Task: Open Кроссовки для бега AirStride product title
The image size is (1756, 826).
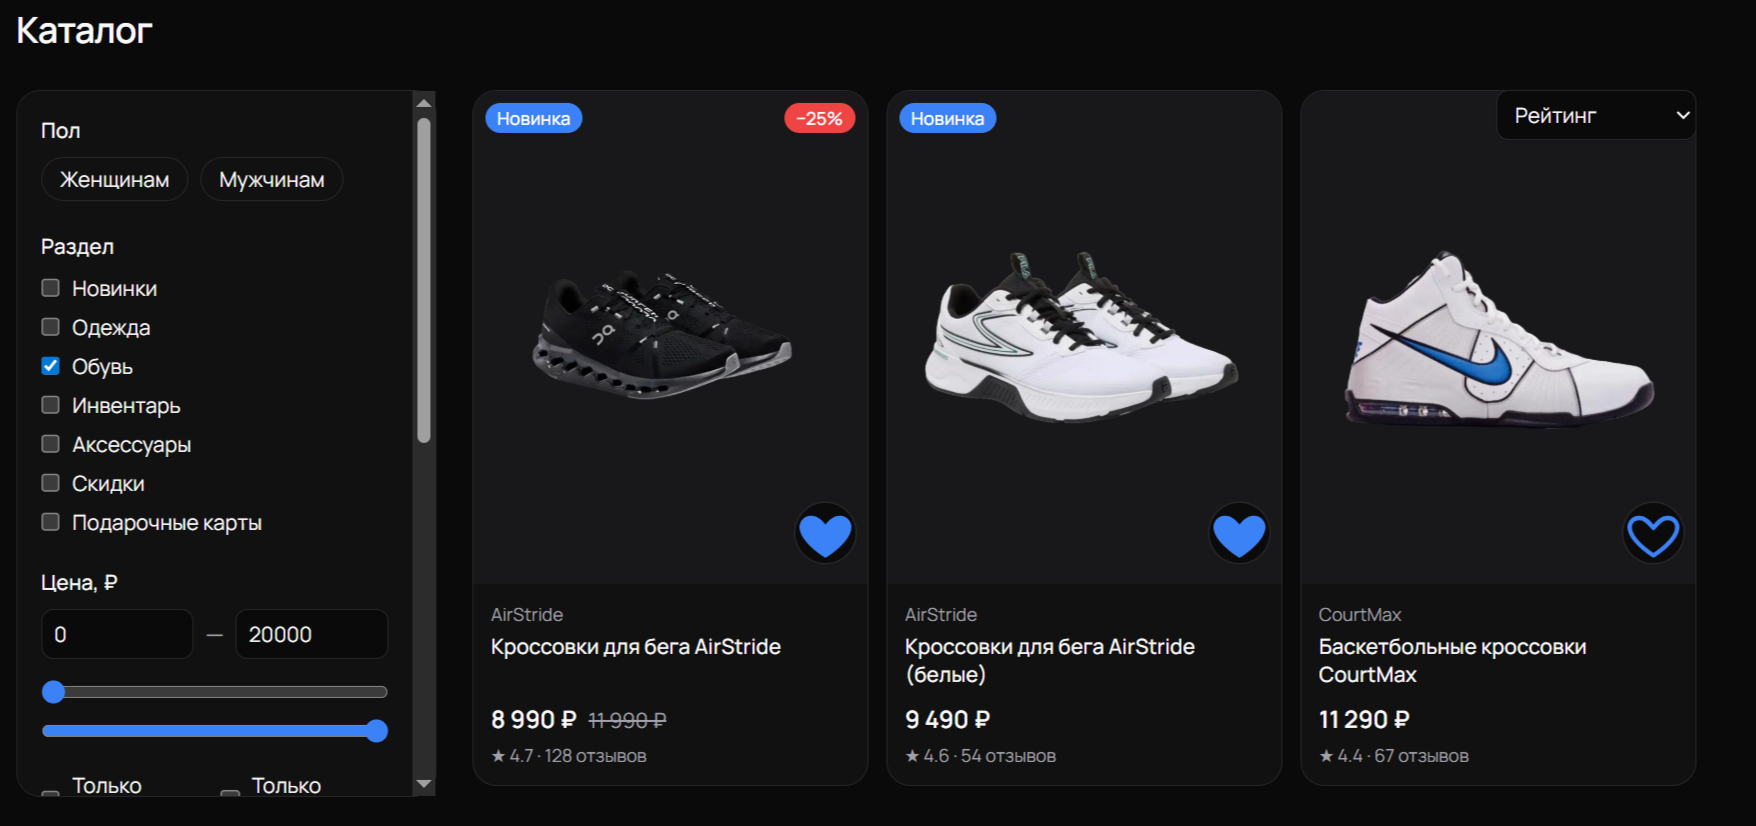Action: click(x=636, y=647)
